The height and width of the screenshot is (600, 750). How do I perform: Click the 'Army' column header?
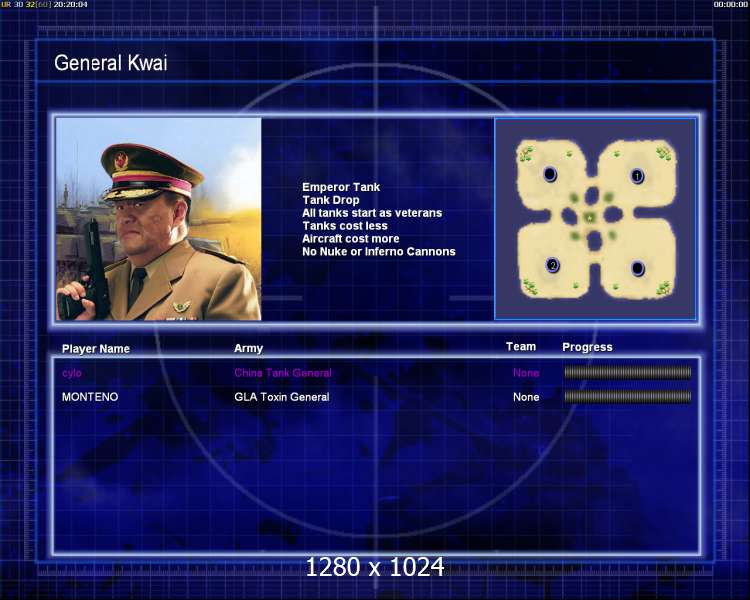248,348
